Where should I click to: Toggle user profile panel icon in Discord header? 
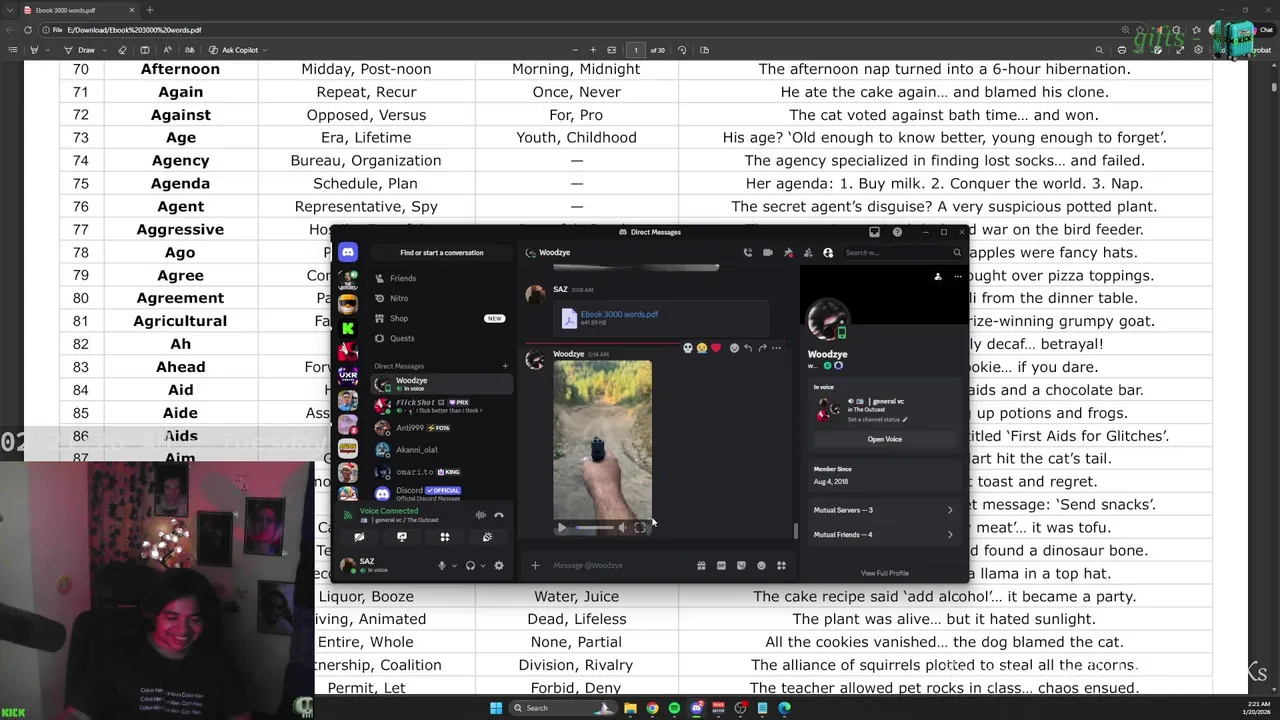click(828, 253)
